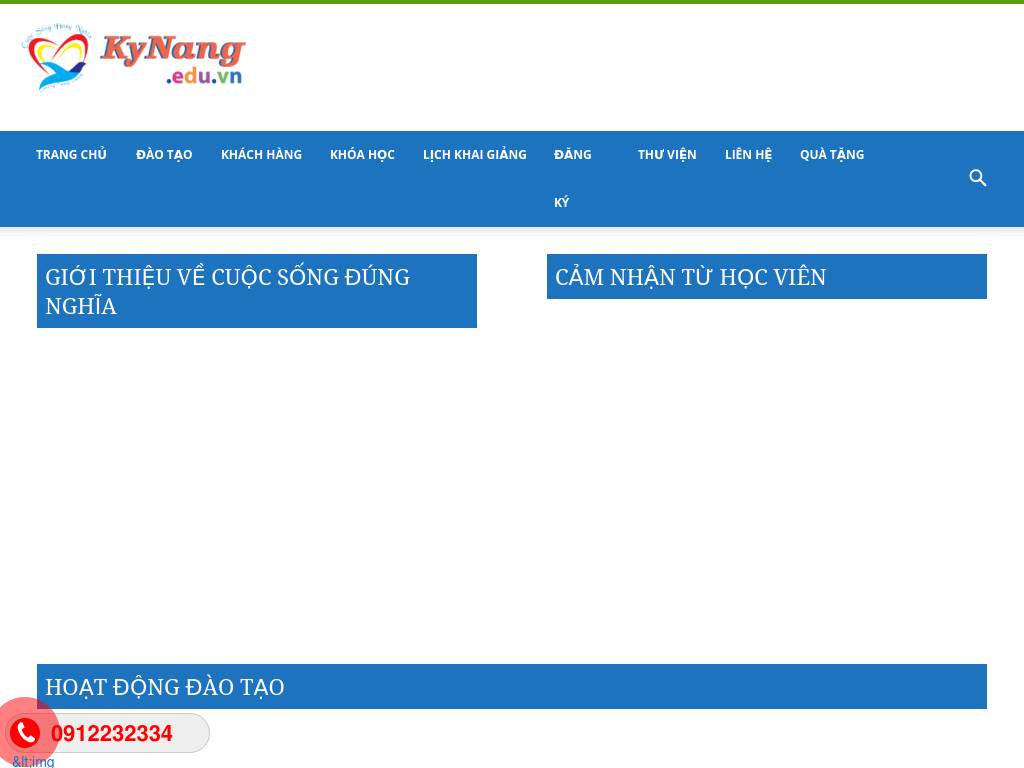Click the Cảm Nhận Từ Học Viên heading
The height and width of the screenshot is (768, 1024).
(690, 277)
